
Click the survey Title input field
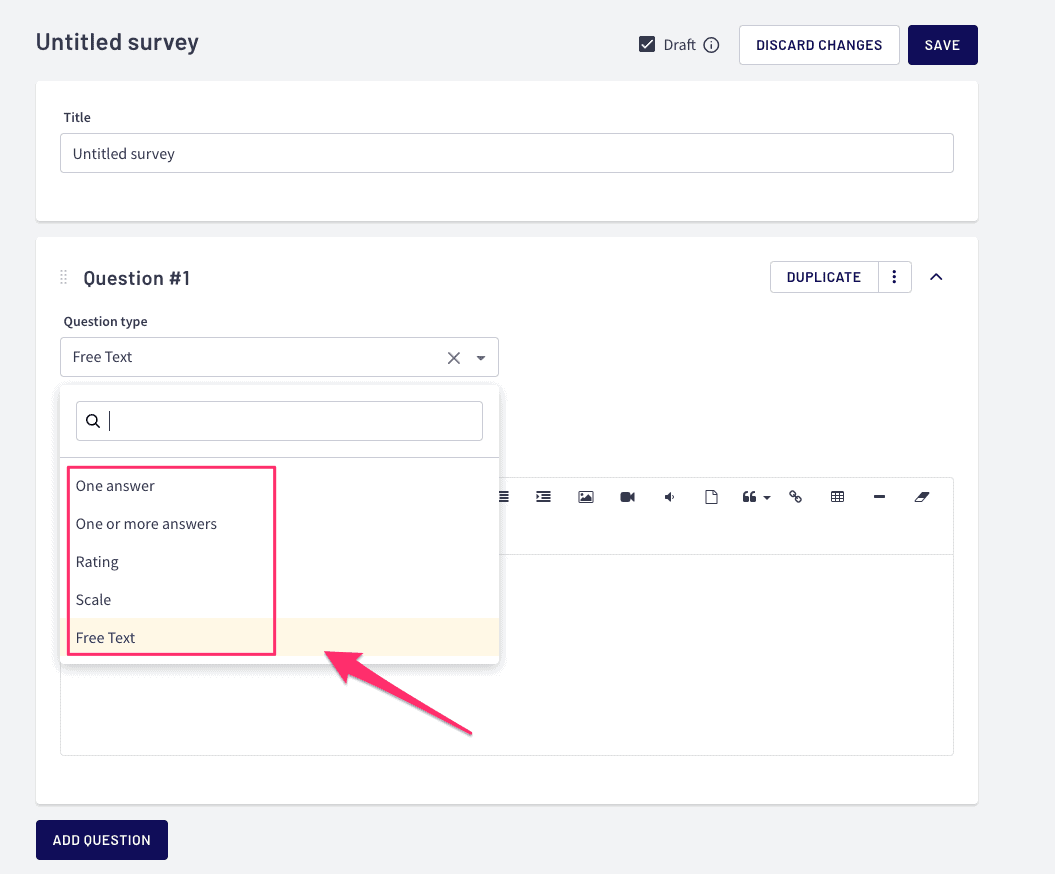pos(506,154)
